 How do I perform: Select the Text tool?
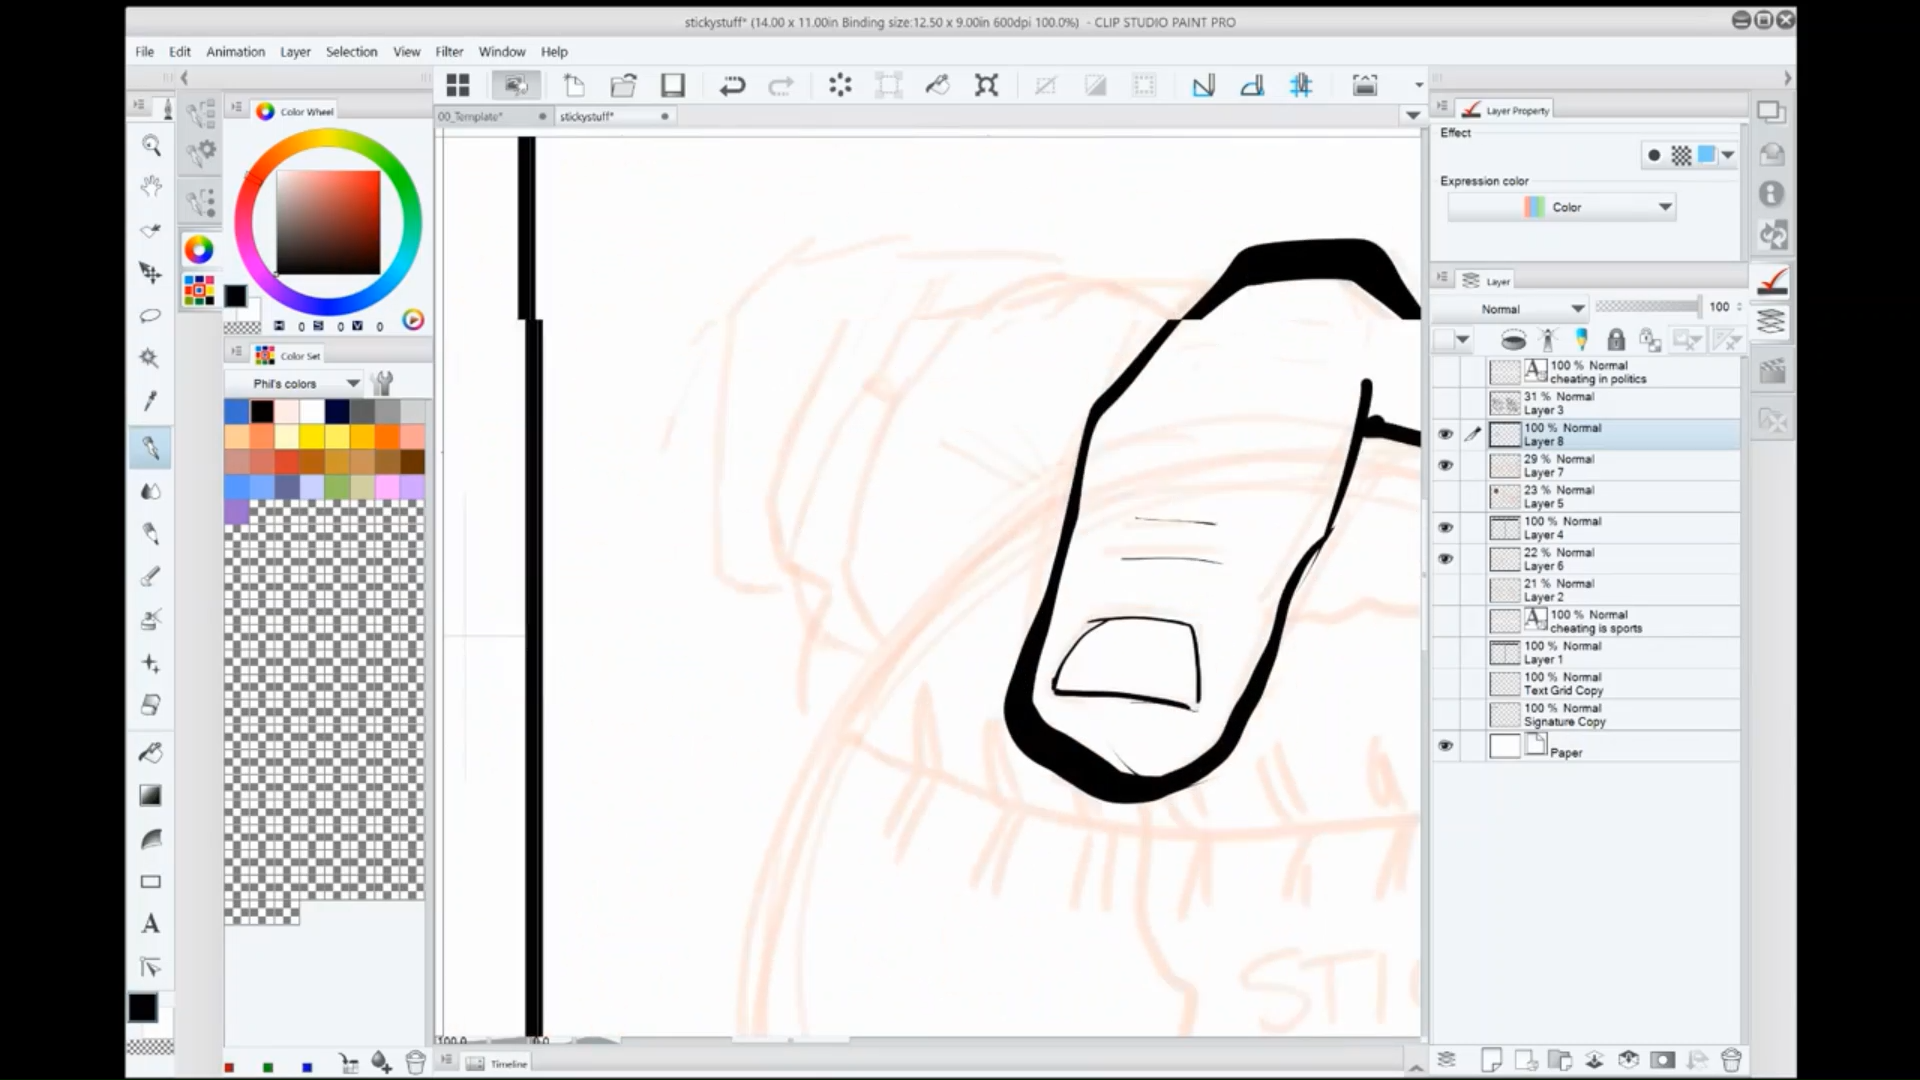point(151,924)
